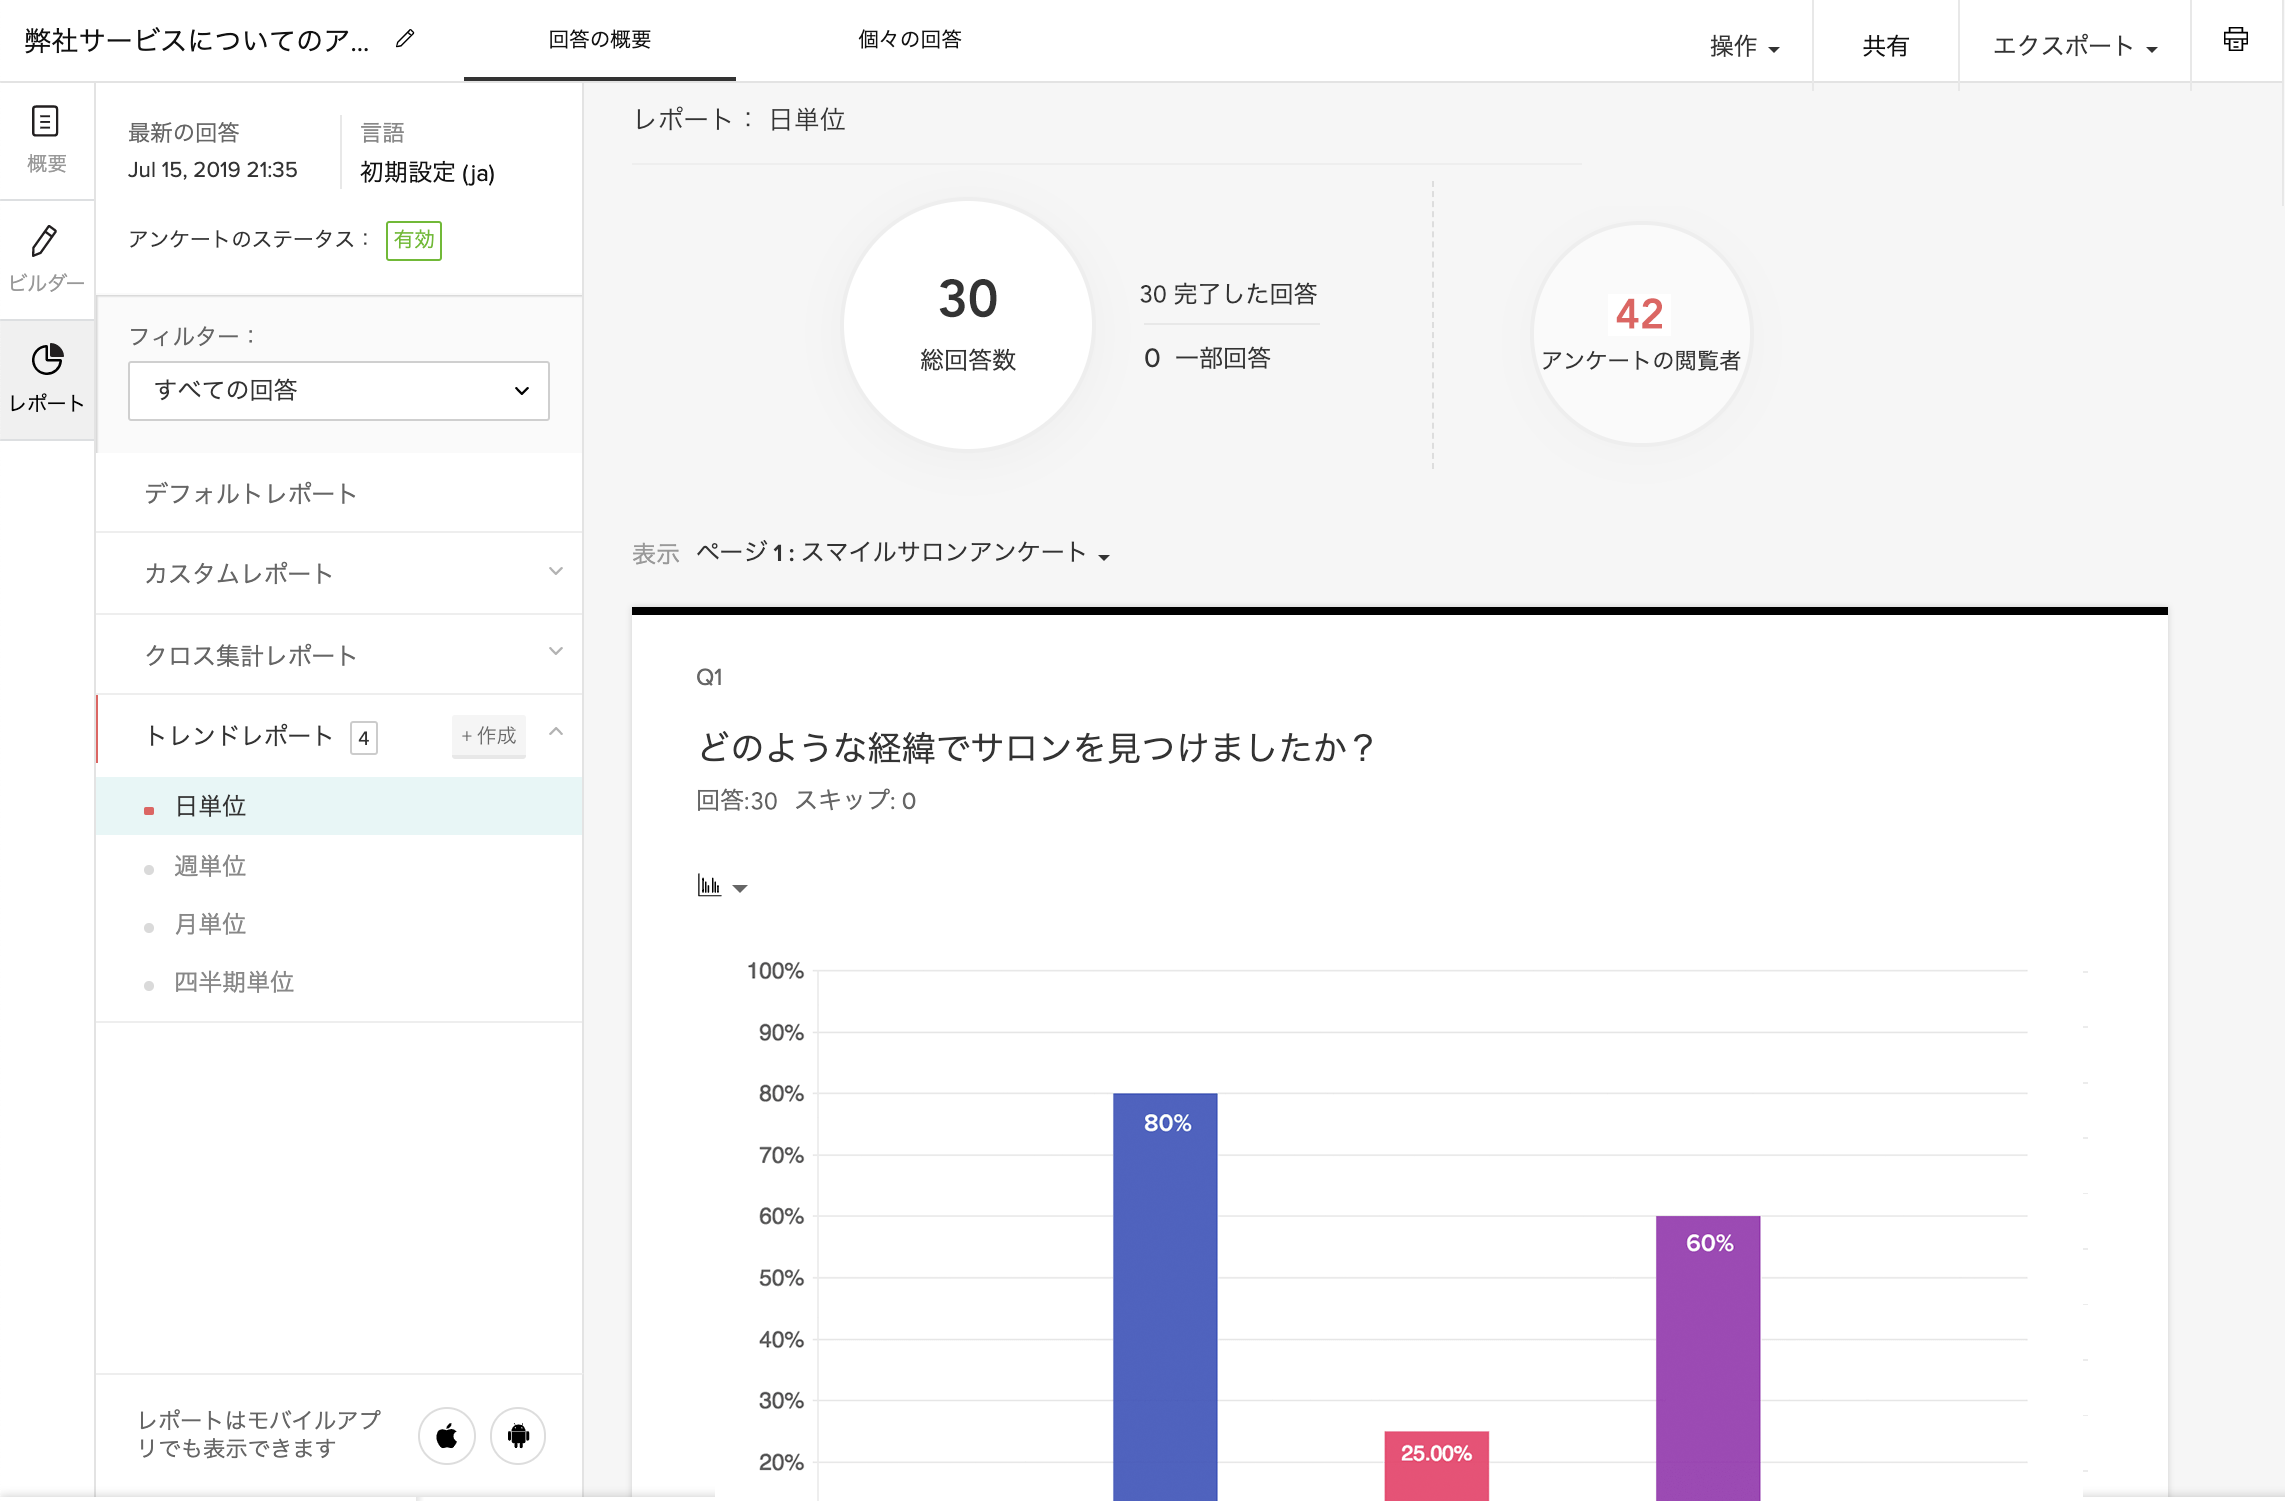Select 週単位 weekly trend report
This screenshot has height=1501, width=2285.
pyautogui.click(x=210, y=866)
